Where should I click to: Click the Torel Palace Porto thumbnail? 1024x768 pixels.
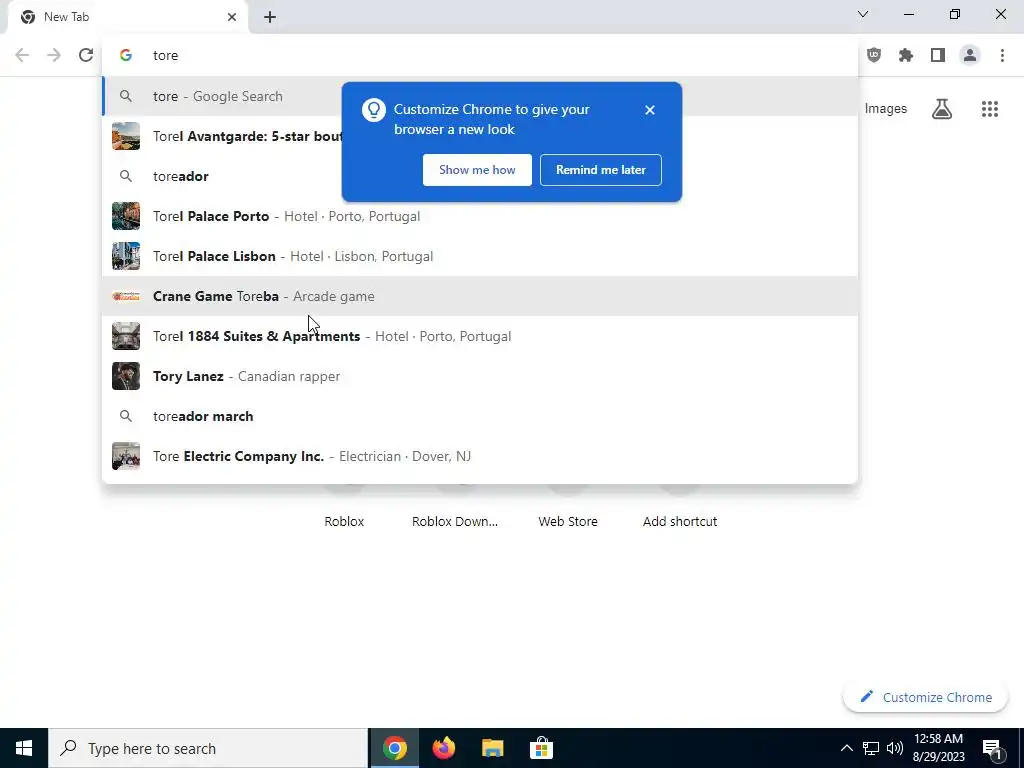pos(125,216)
